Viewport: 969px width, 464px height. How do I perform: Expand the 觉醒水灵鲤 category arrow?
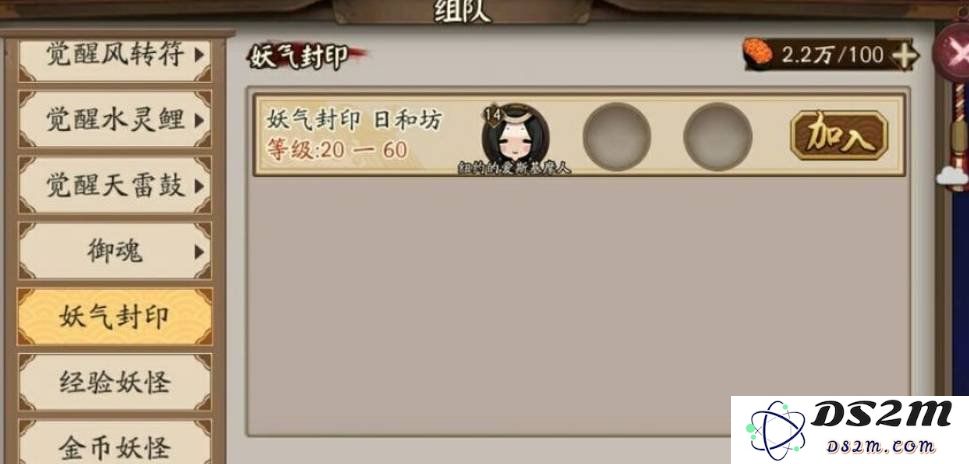point(199,120)
